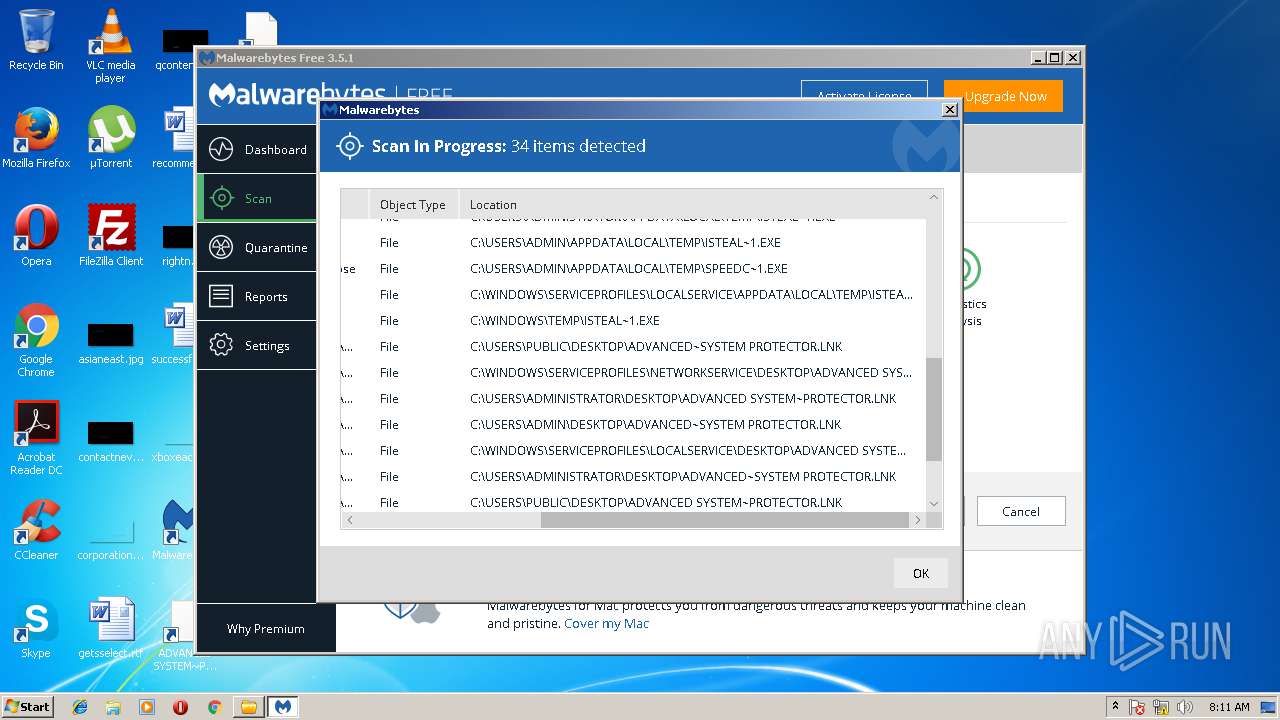Screen dimensions: 1280x720
Task: Click the Cancel scan button
Action: (x=1021, y=511)
